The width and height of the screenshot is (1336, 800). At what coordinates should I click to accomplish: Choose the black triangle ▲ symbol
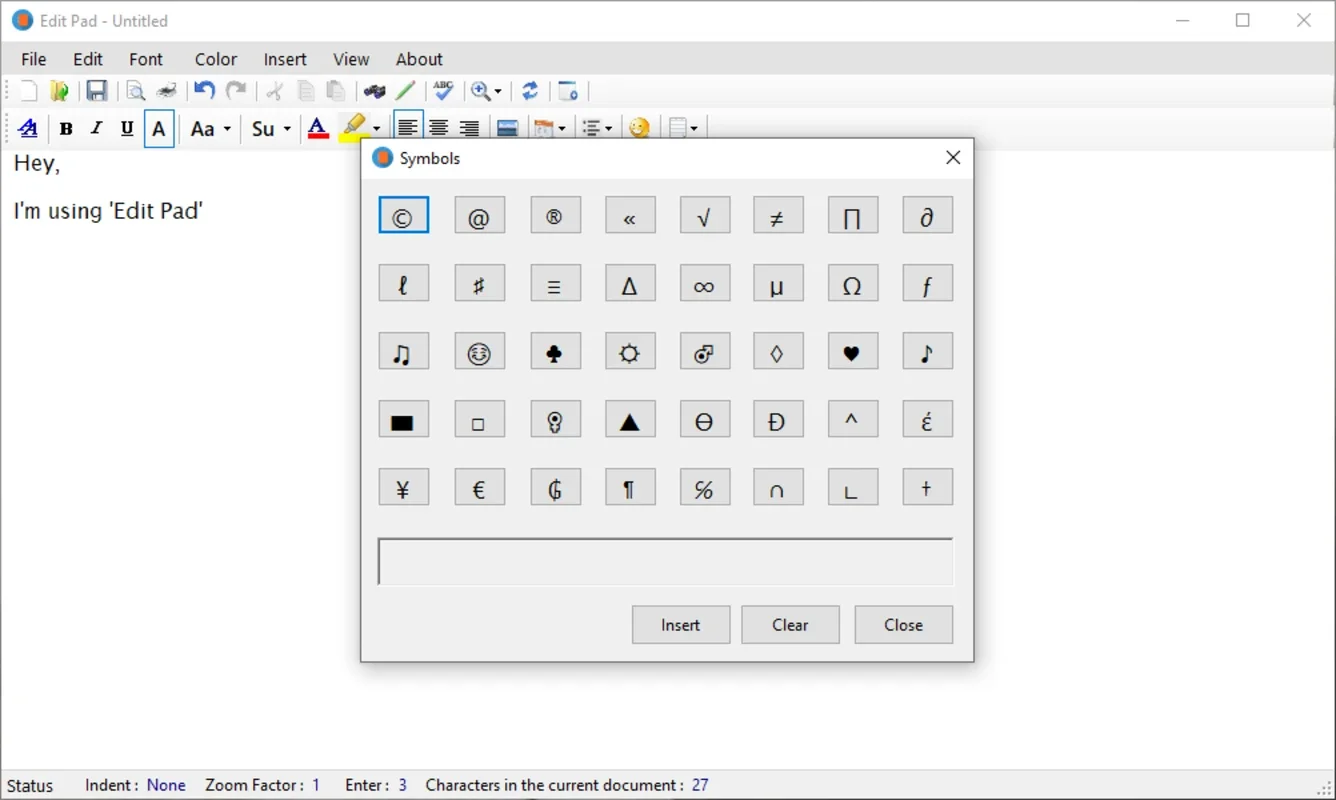click(630, 419)
